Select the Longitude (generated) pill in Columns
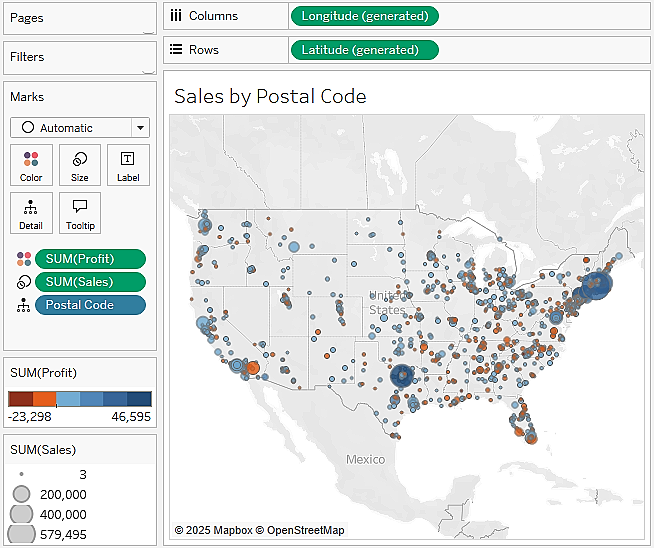Viewport: 654px width, 548px height. point(364,16)
